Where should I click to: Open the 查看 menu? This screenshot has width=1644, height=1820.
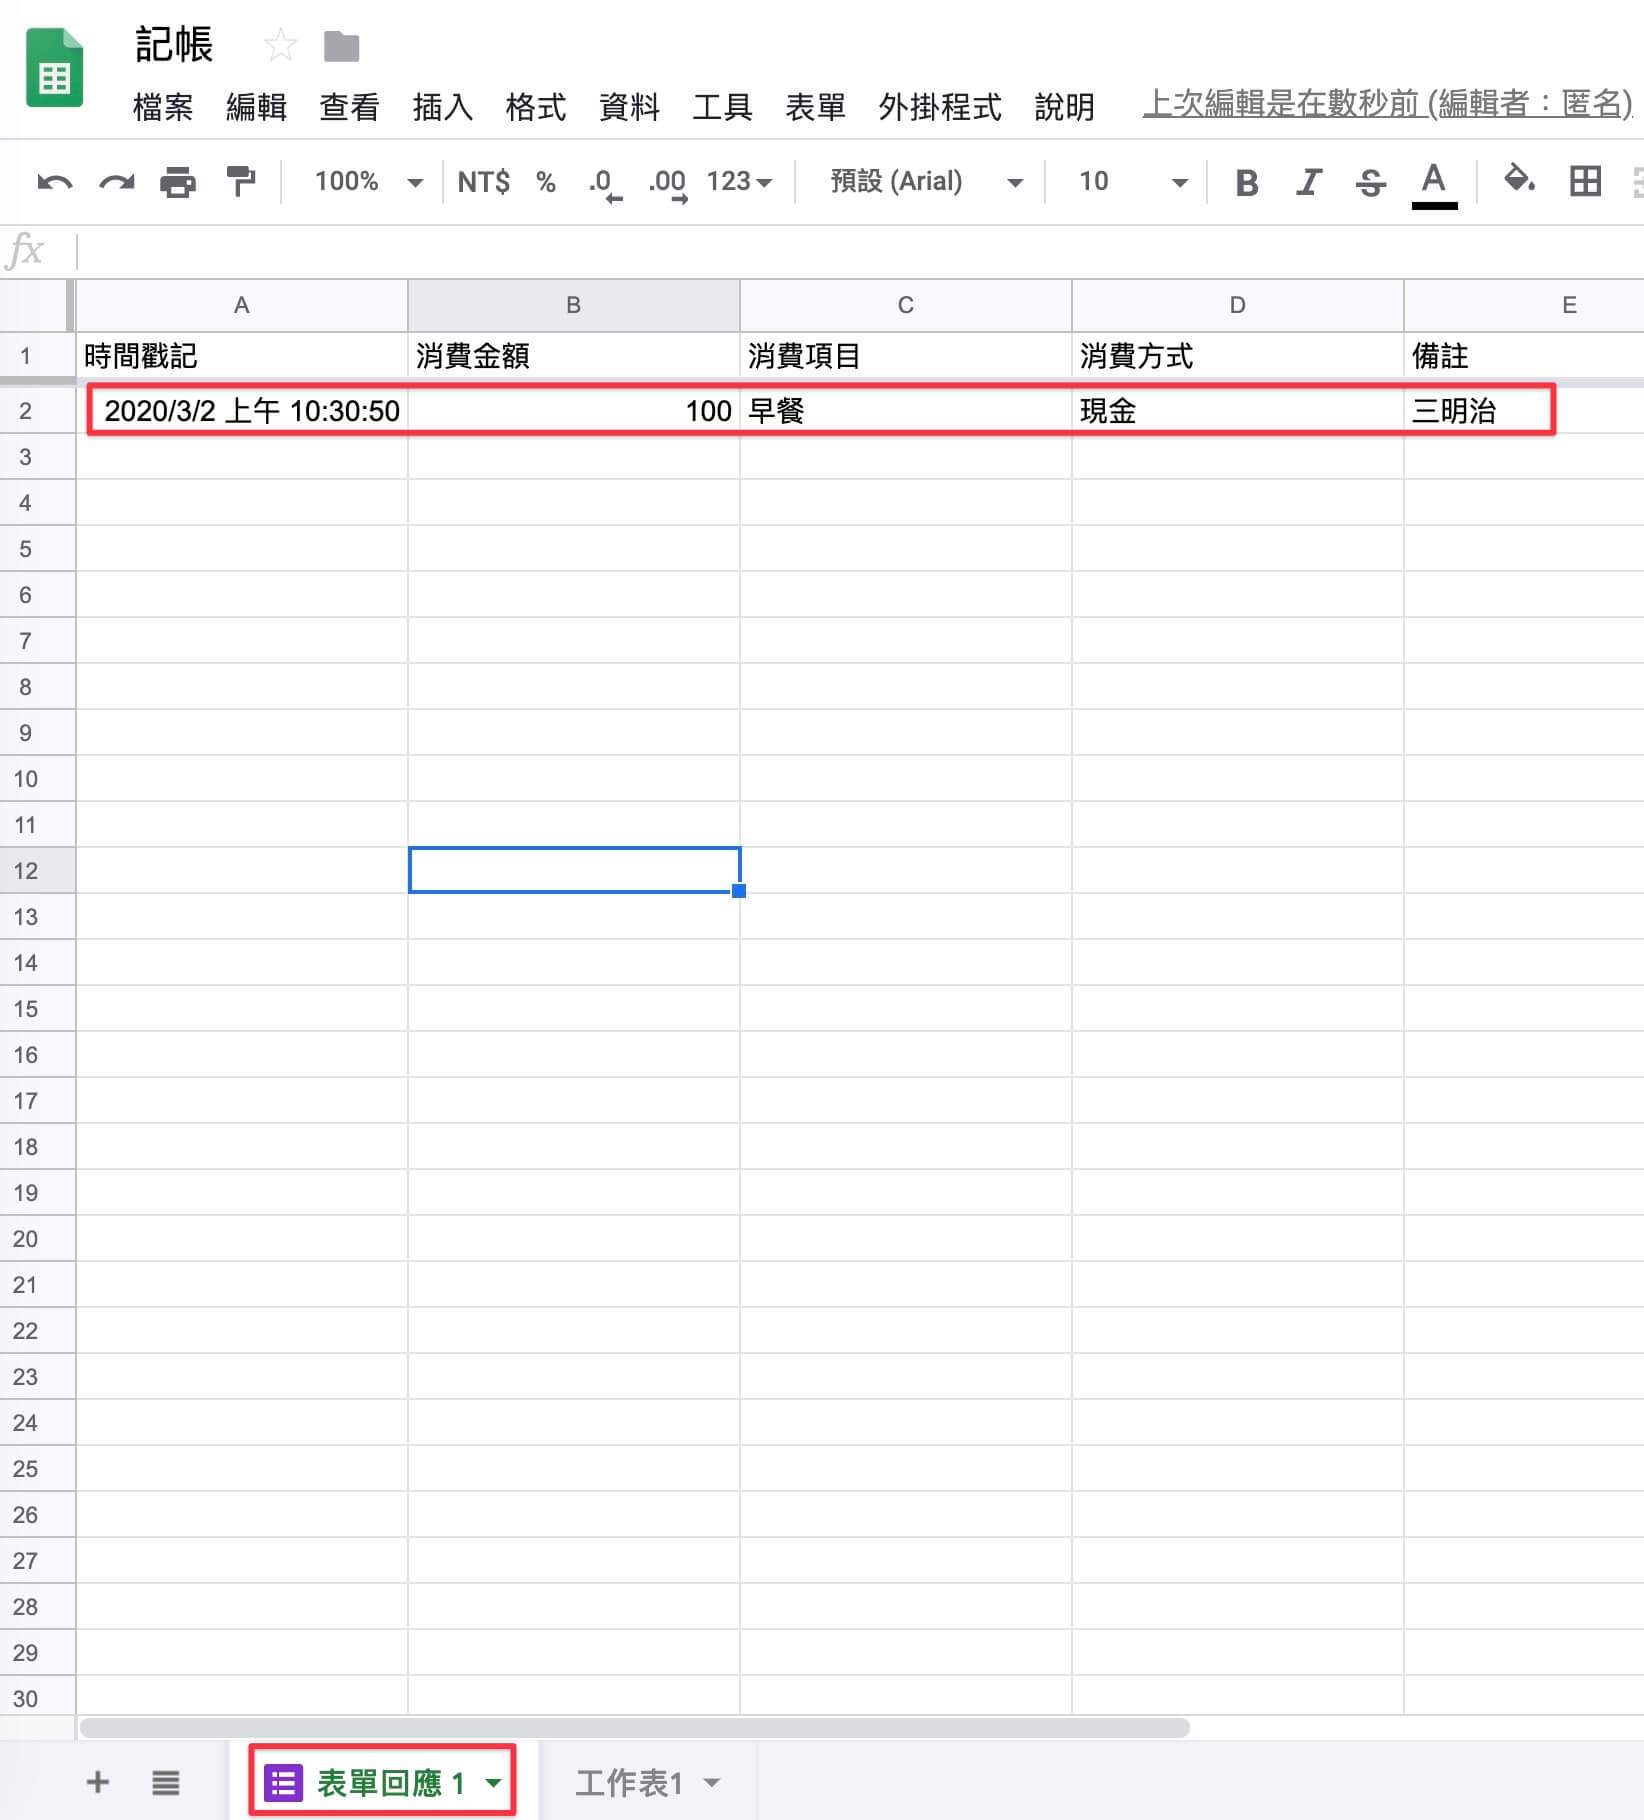tap(349, 107)
